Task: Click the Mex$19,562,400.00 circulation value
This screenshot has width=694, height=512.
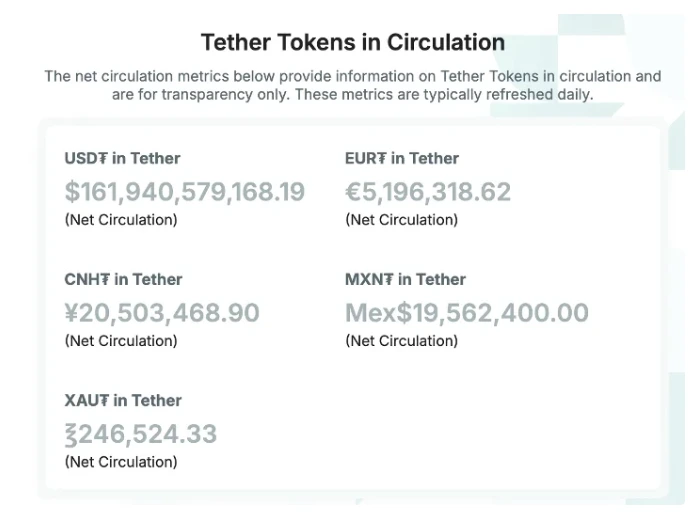Action: point(467,313)
